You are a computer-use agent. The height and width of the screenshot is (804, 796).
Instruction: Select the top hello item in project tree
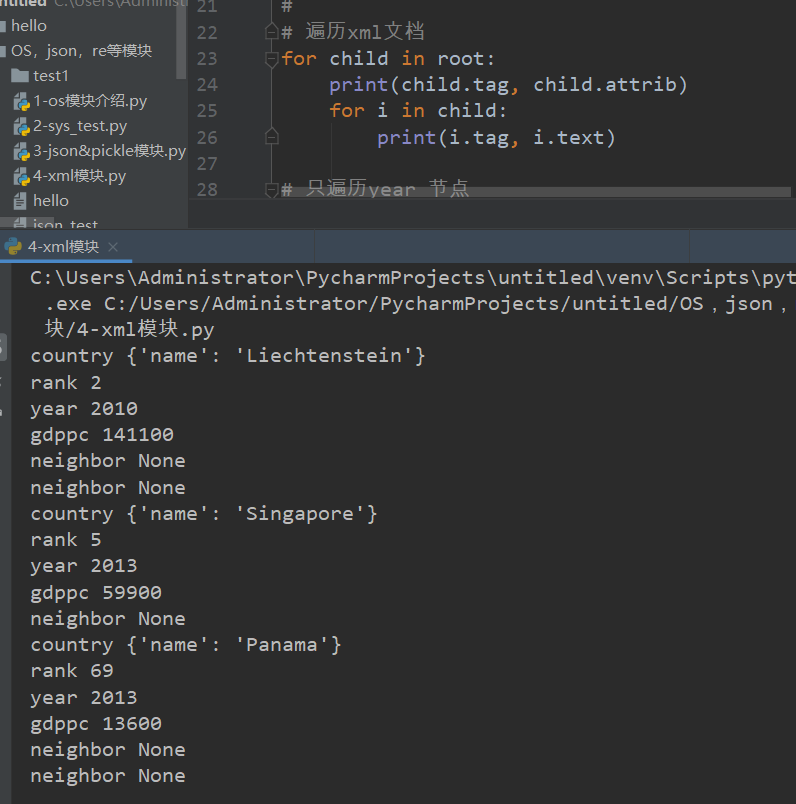point(29,26)
